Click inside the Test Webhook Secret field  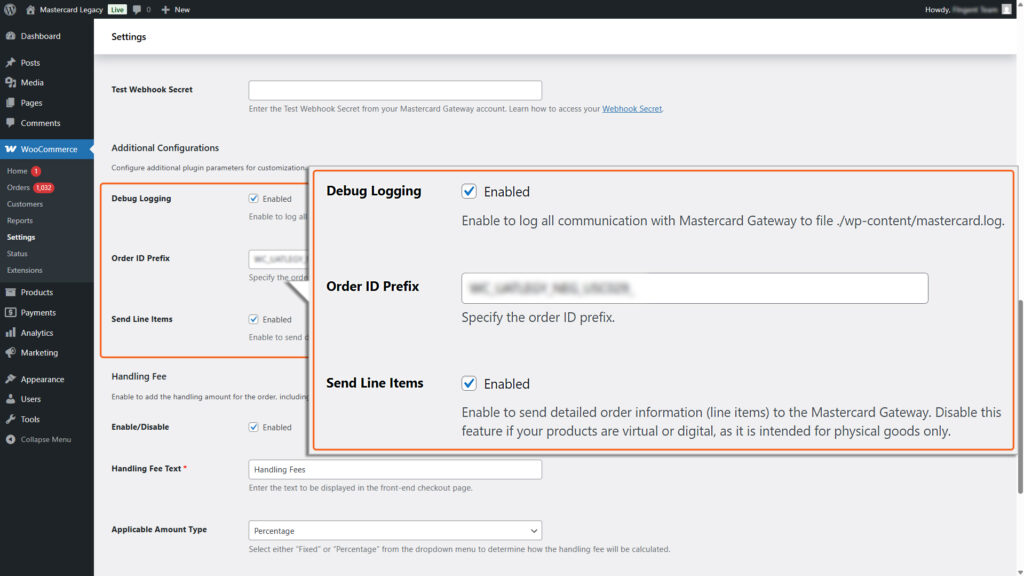click(x=394, y=89)
